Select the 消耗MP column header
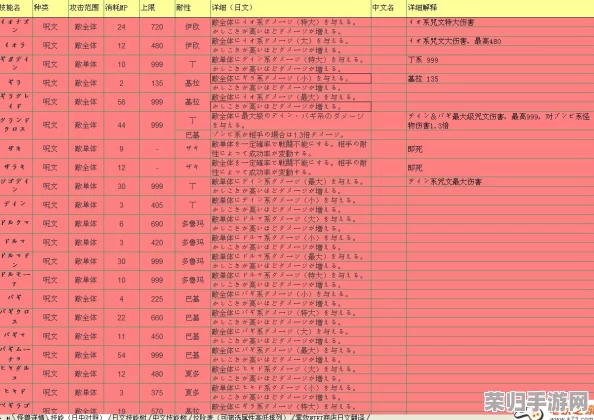The width and height of the screenshot is (594, 420). click(x=121, y=8)
